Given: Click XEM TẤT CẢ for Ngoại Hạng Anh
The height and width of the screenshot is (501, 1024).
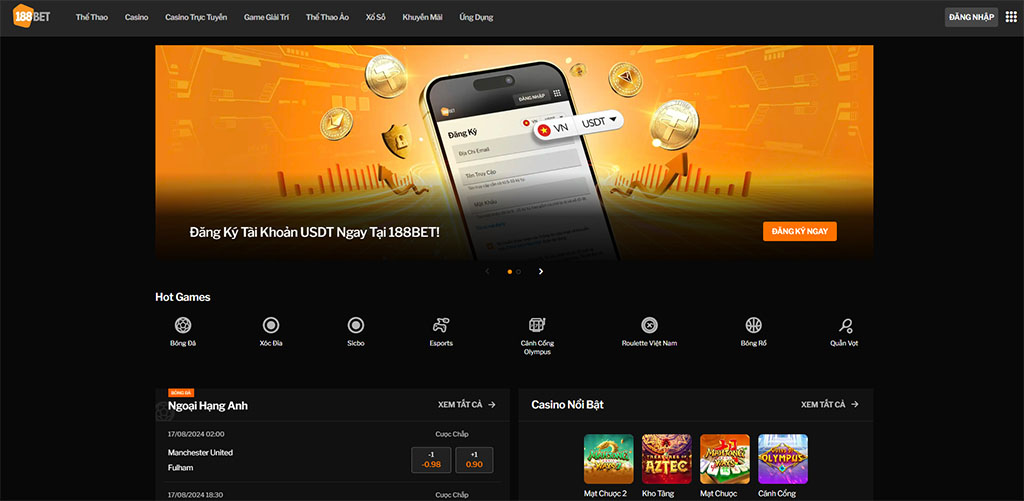Looking at the screenshot, I should (x=467, y=405).
